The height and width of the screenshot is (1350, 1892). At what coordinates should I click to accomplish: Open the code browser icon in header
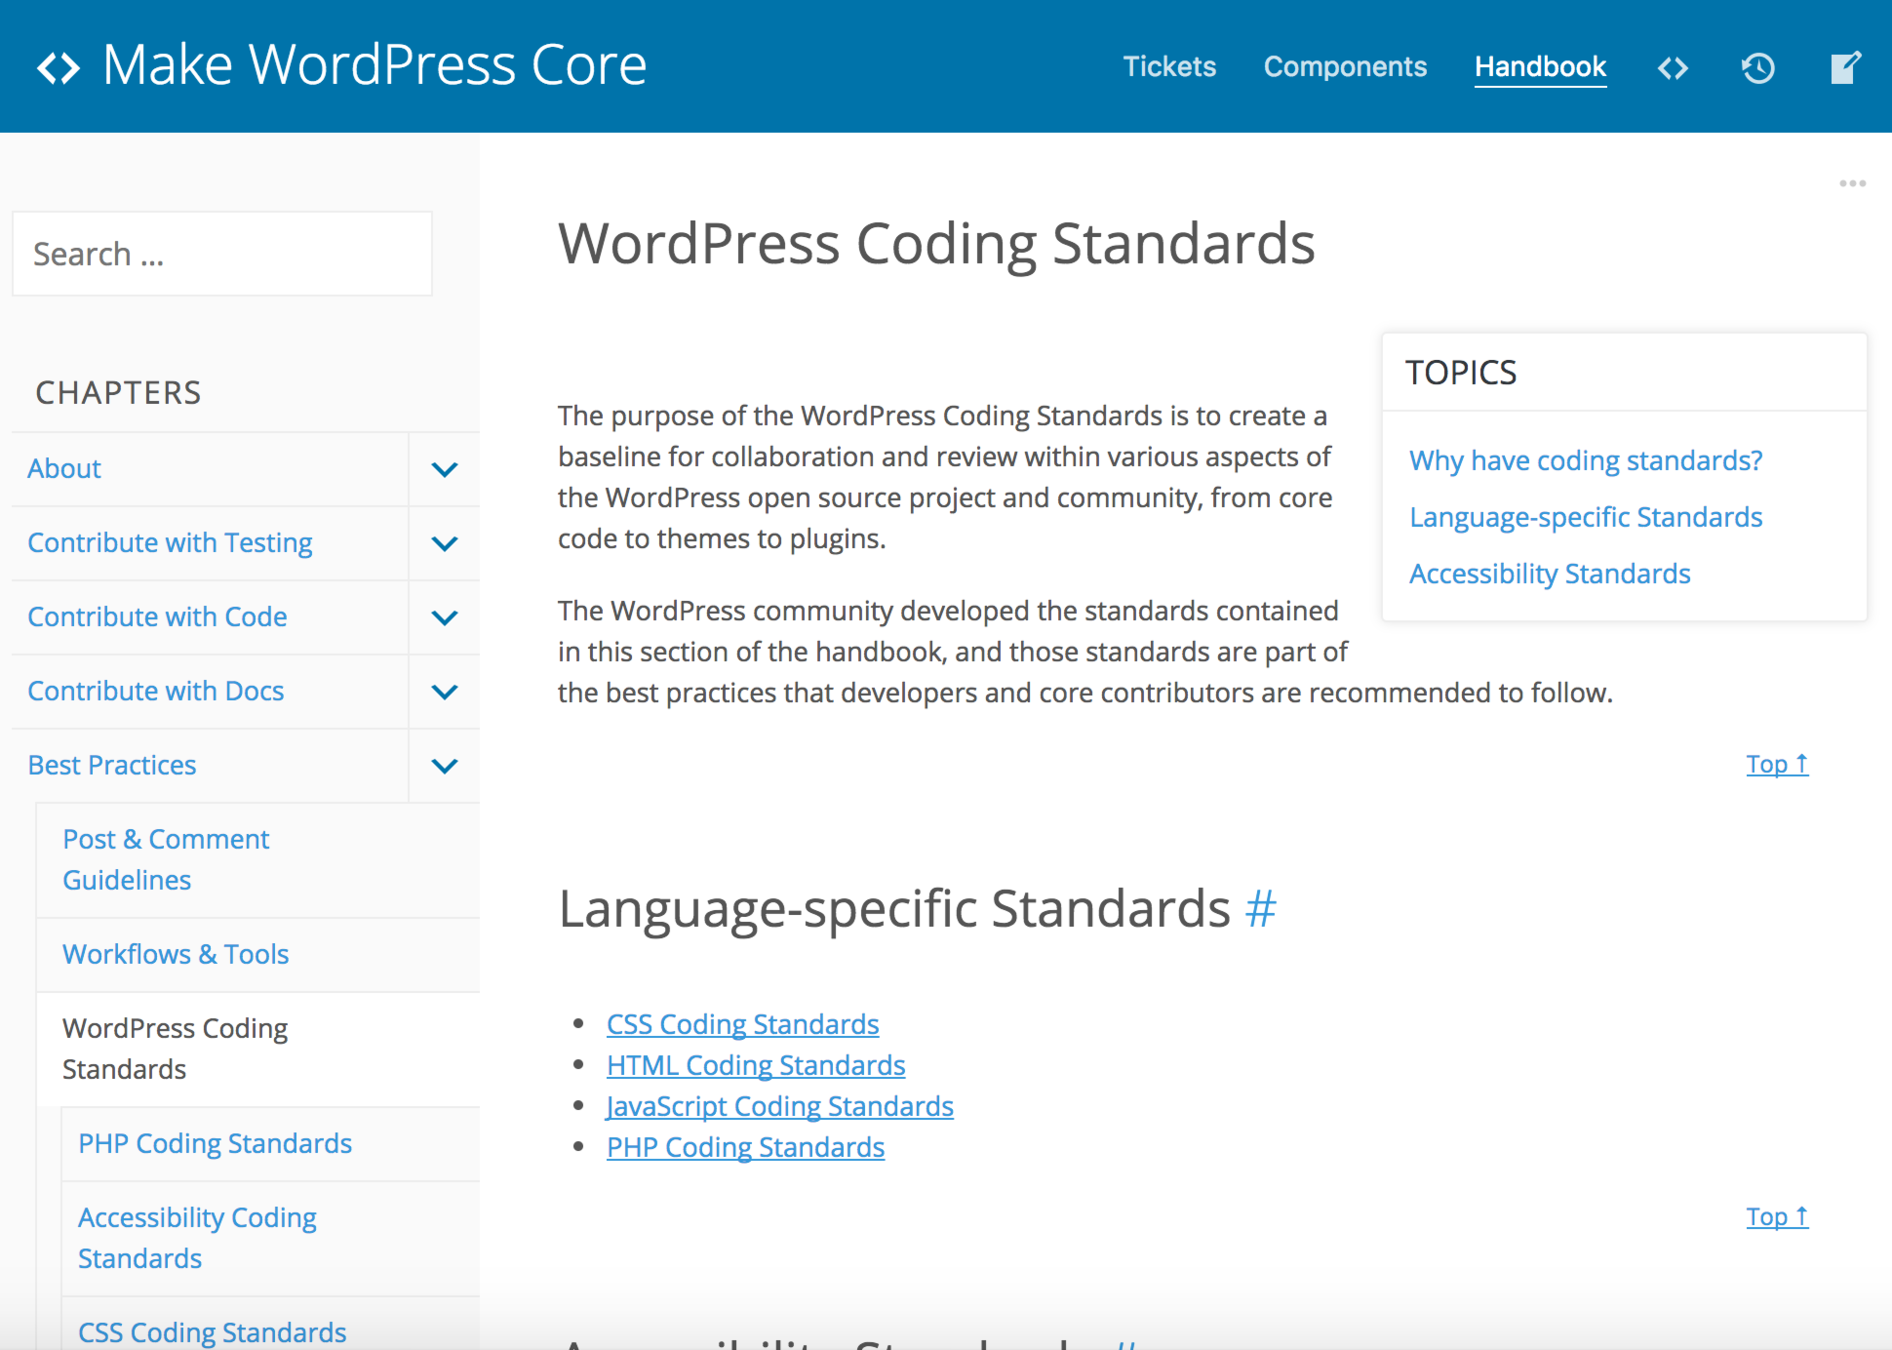click(x=1673, y=68)
